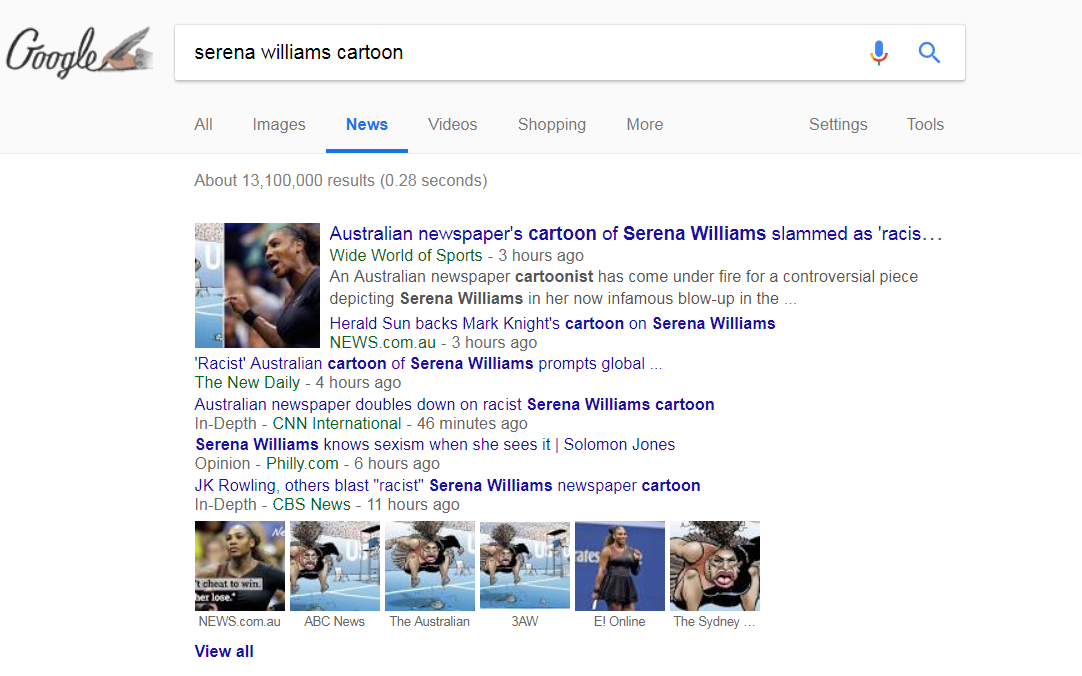Expand the More search categories menu
Image resolution: width=1082 pixels, height=676 pixels.
(x=644, y=125)
